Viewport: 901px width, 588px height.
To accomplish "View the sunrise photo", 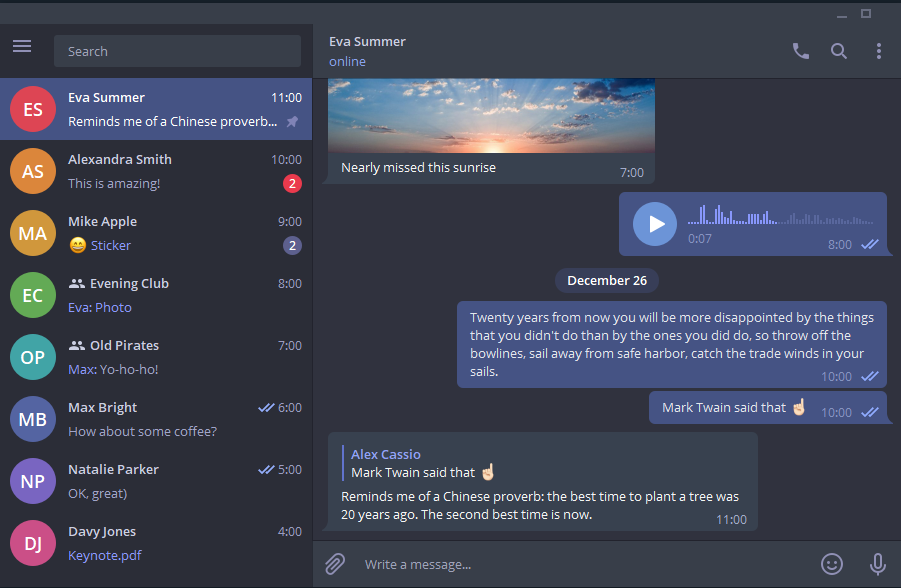I will [489, 115].
